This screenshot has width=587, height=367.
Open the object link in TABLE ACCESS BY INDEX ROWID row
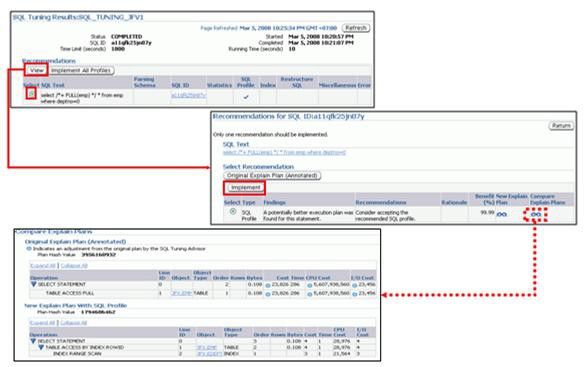[x=207, y=348]
